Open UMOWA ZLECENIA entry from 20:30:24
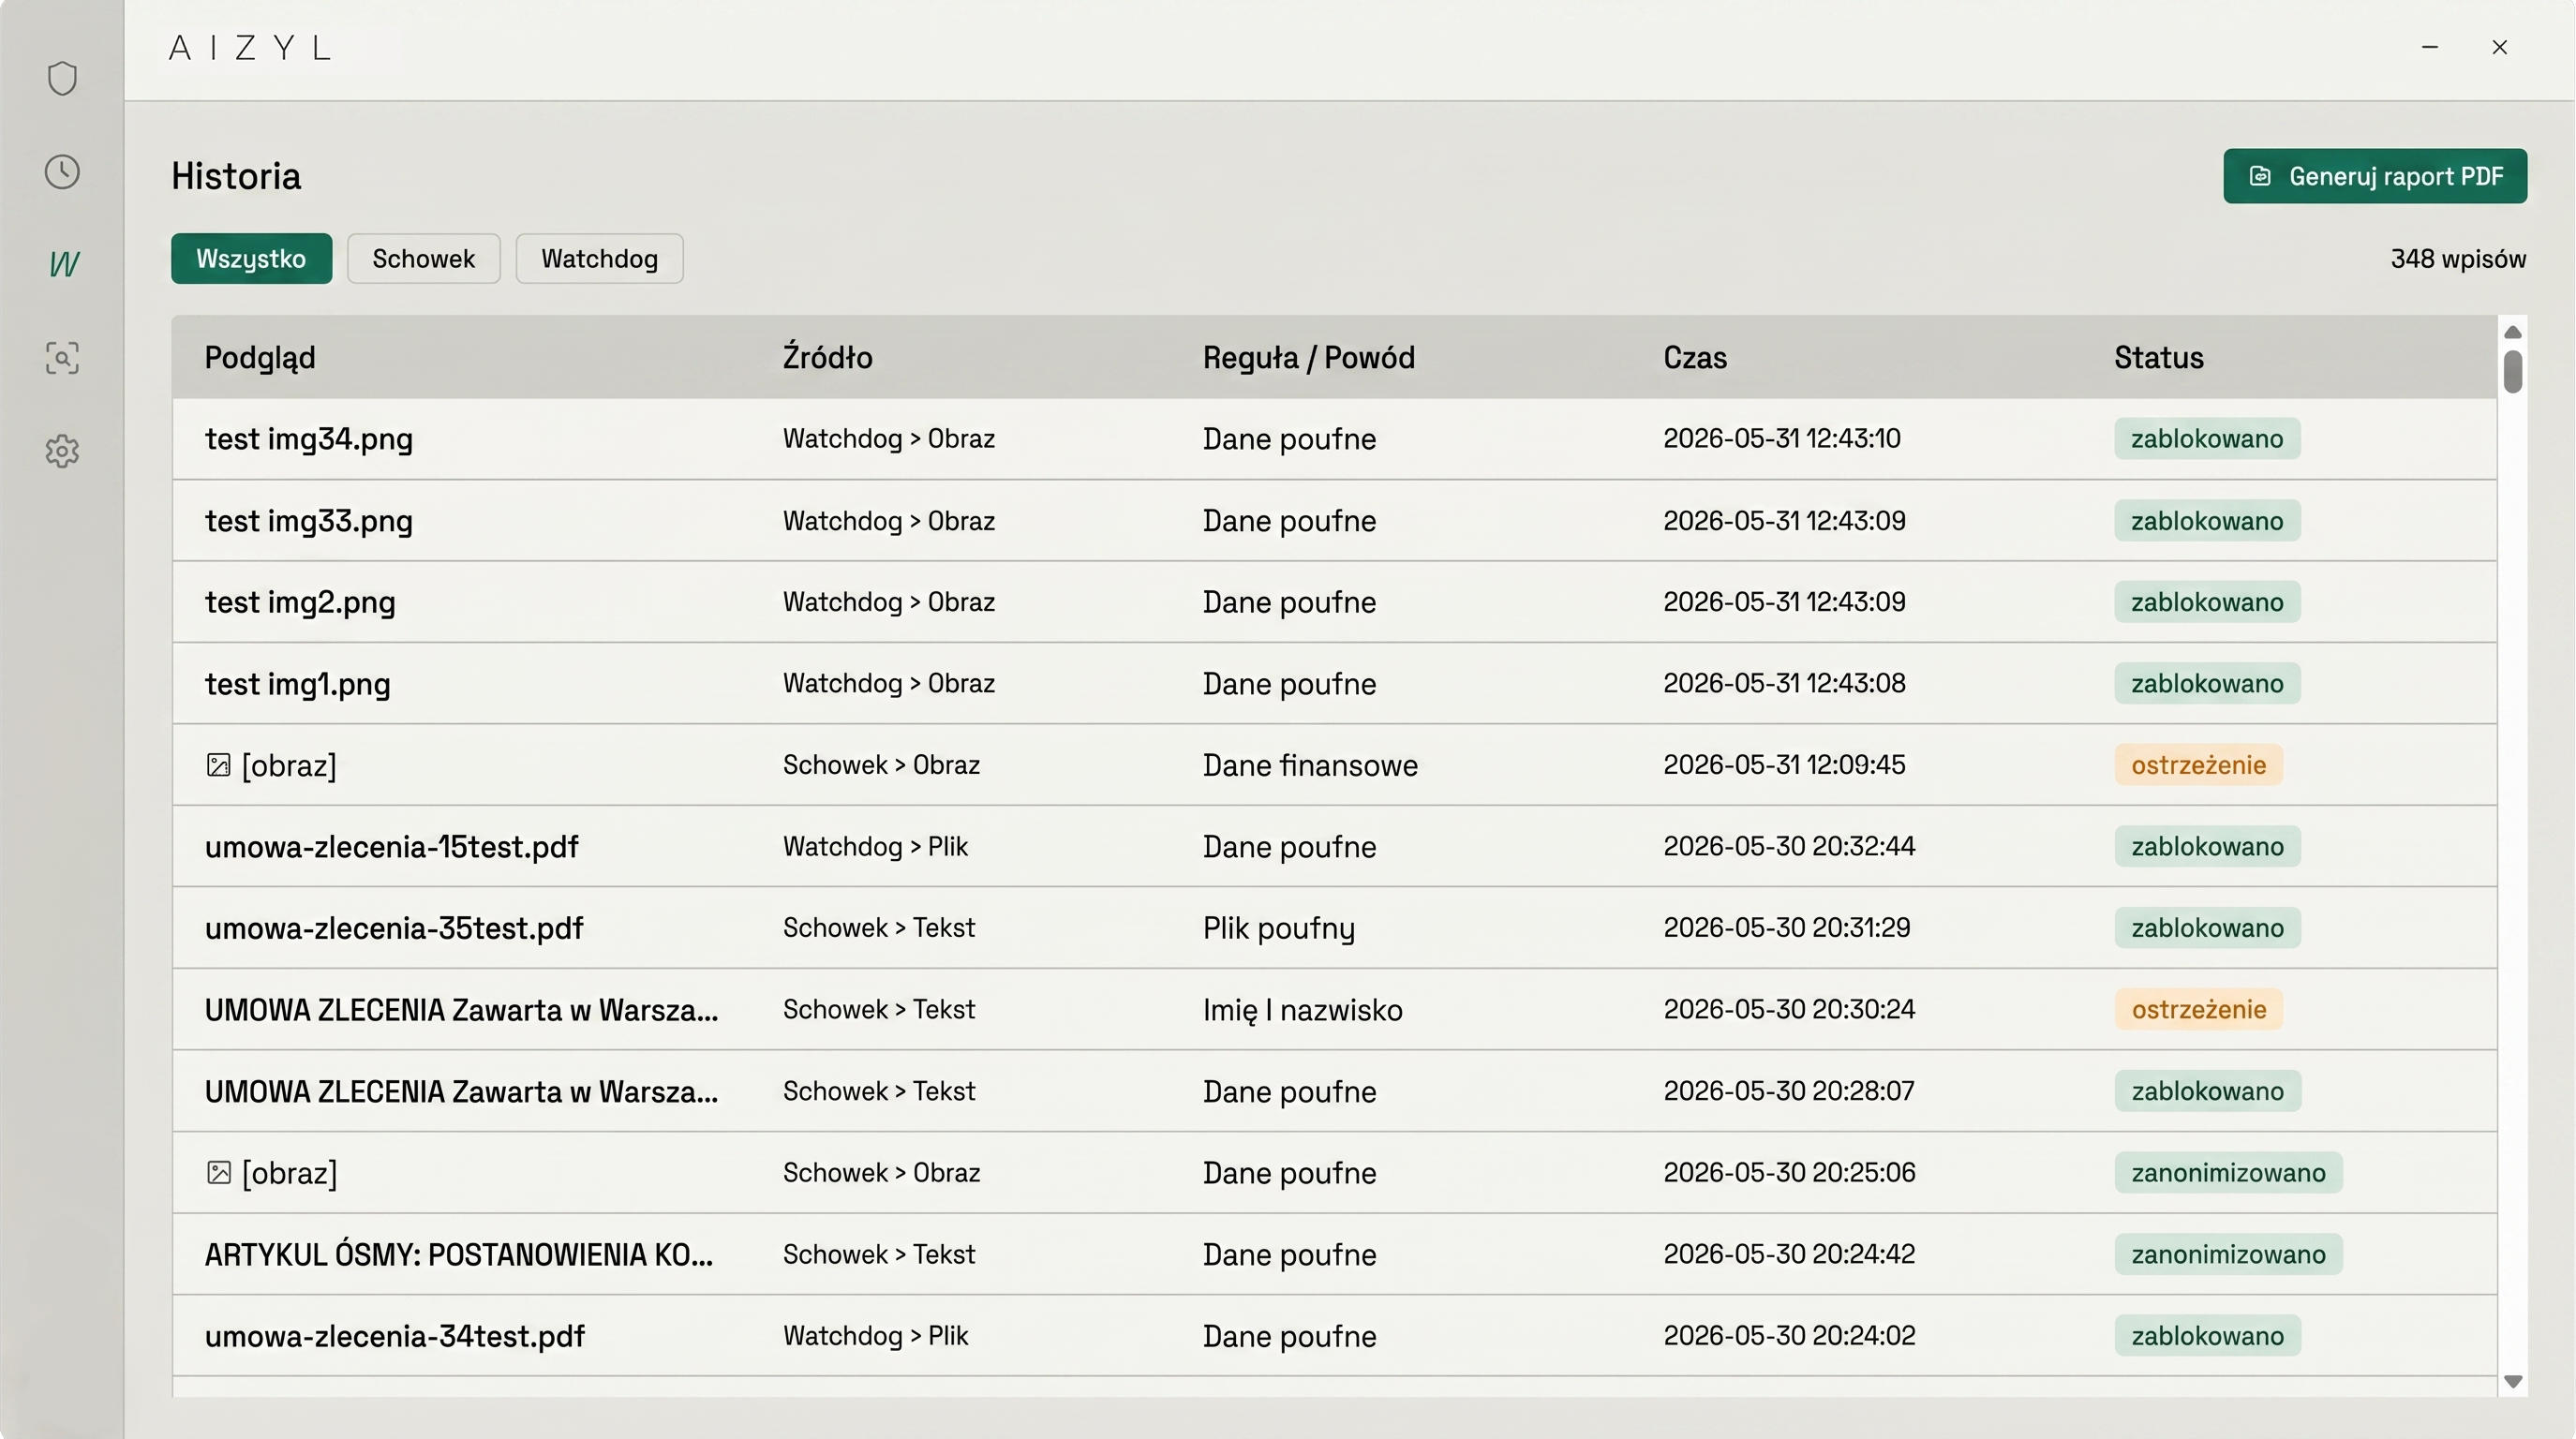Screen dimensions: 2576x1439 click(461, 1010)
